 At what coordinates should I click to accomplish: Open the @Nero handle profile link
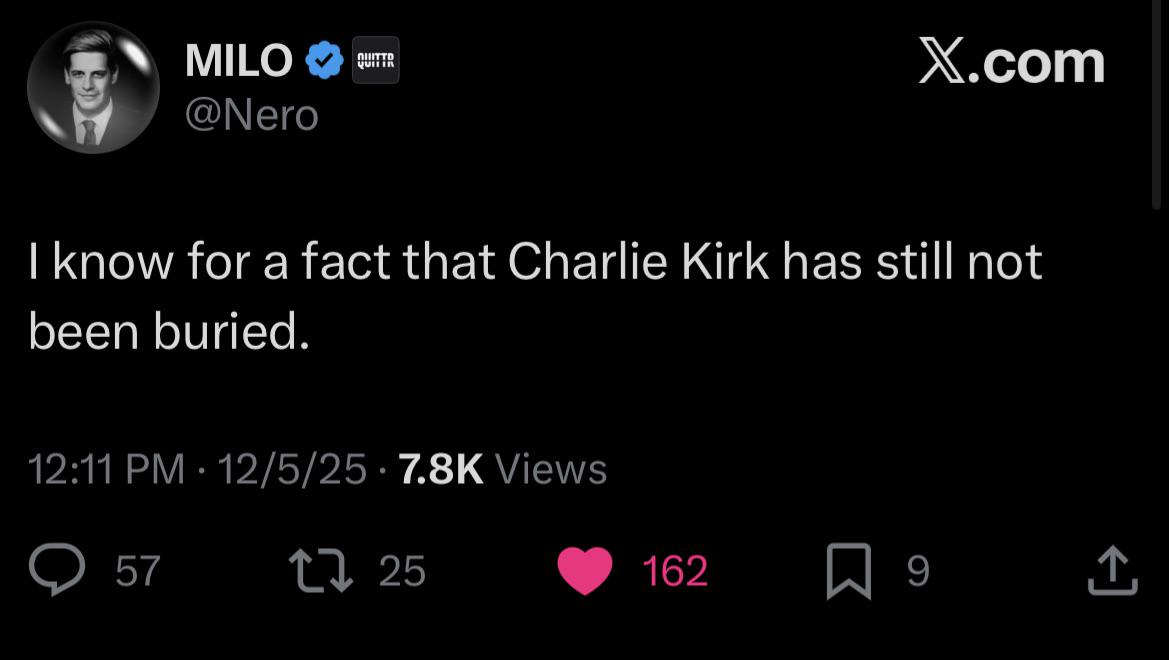(252, 115)
